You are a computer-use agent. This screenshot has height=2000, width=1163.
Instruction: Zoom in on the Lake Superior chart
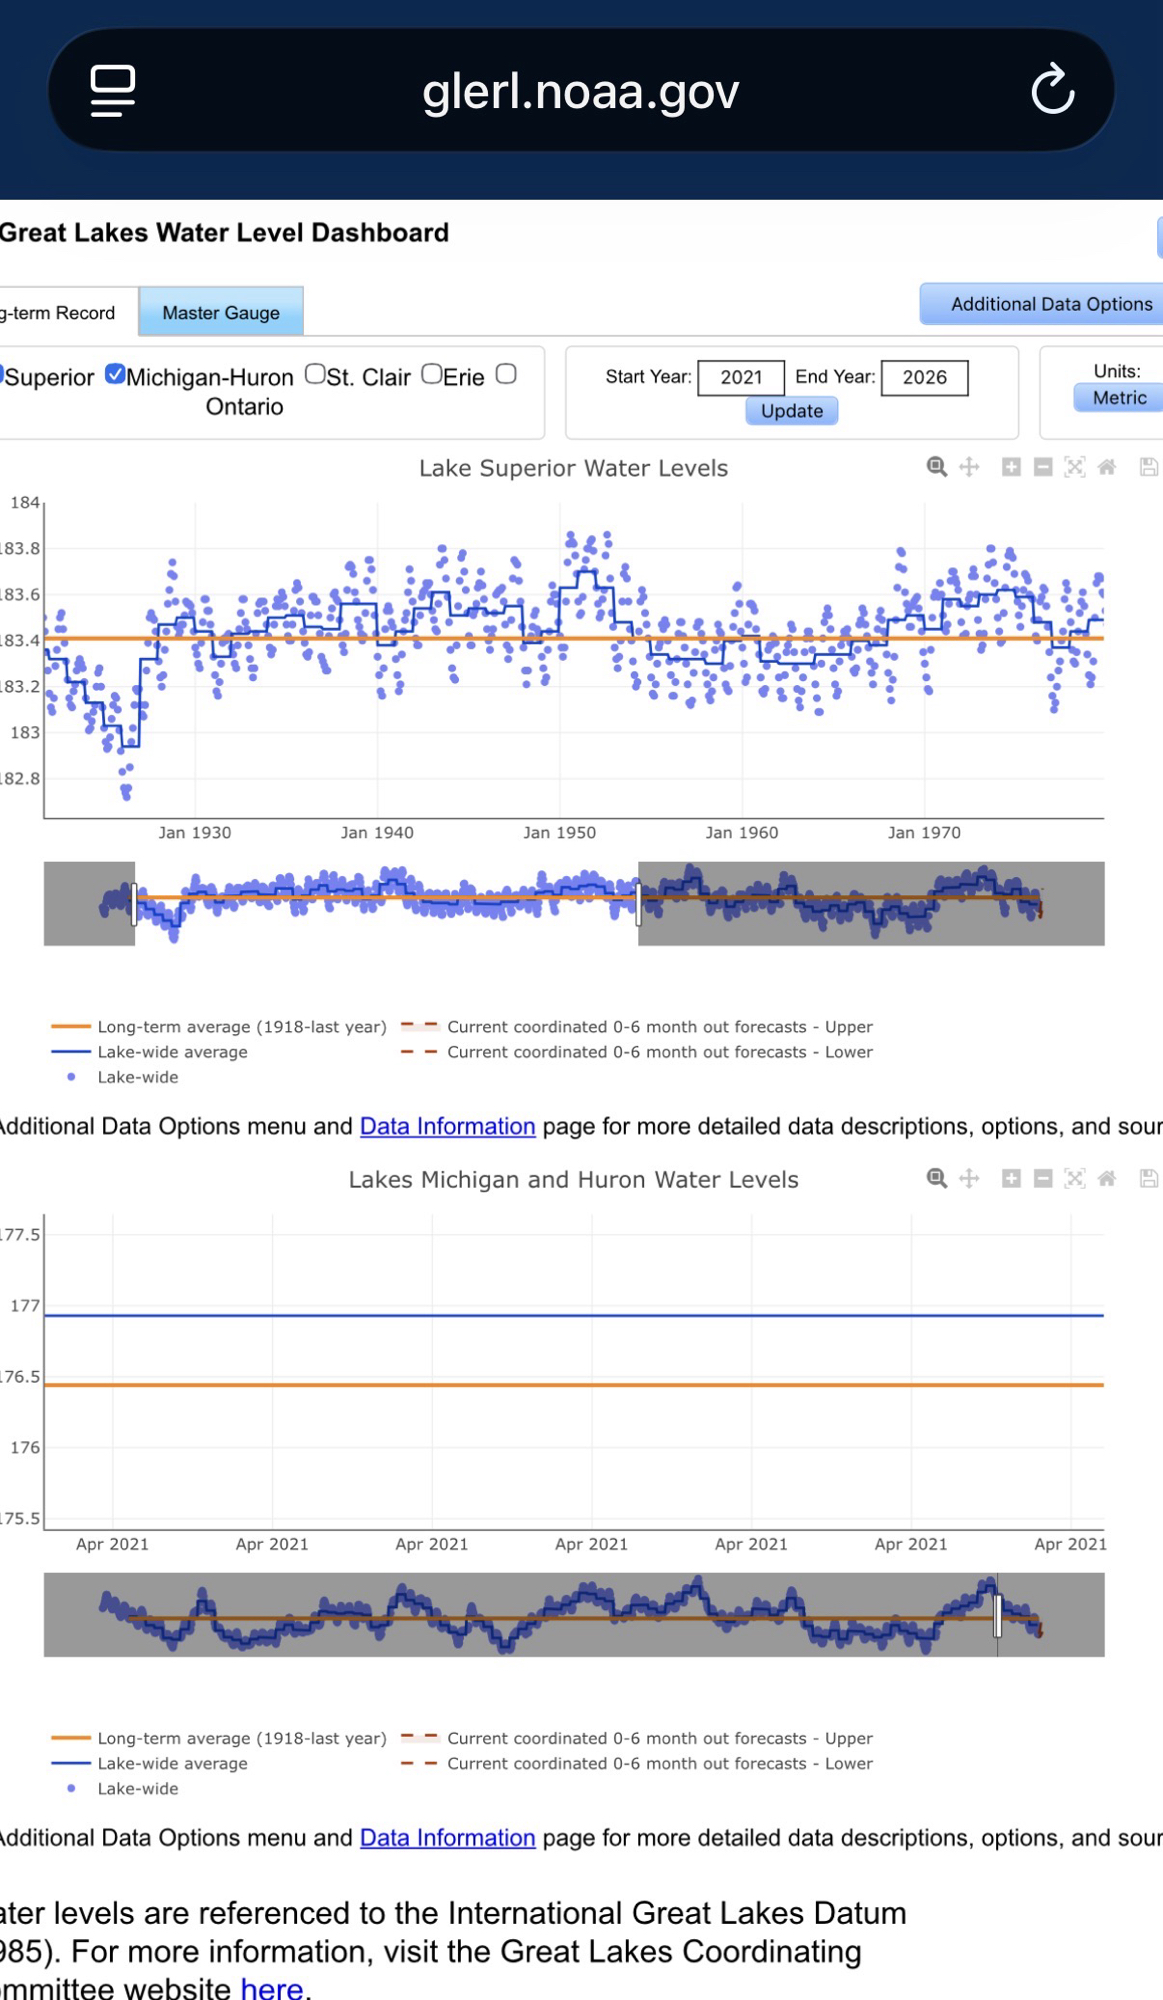(1011, 467)
